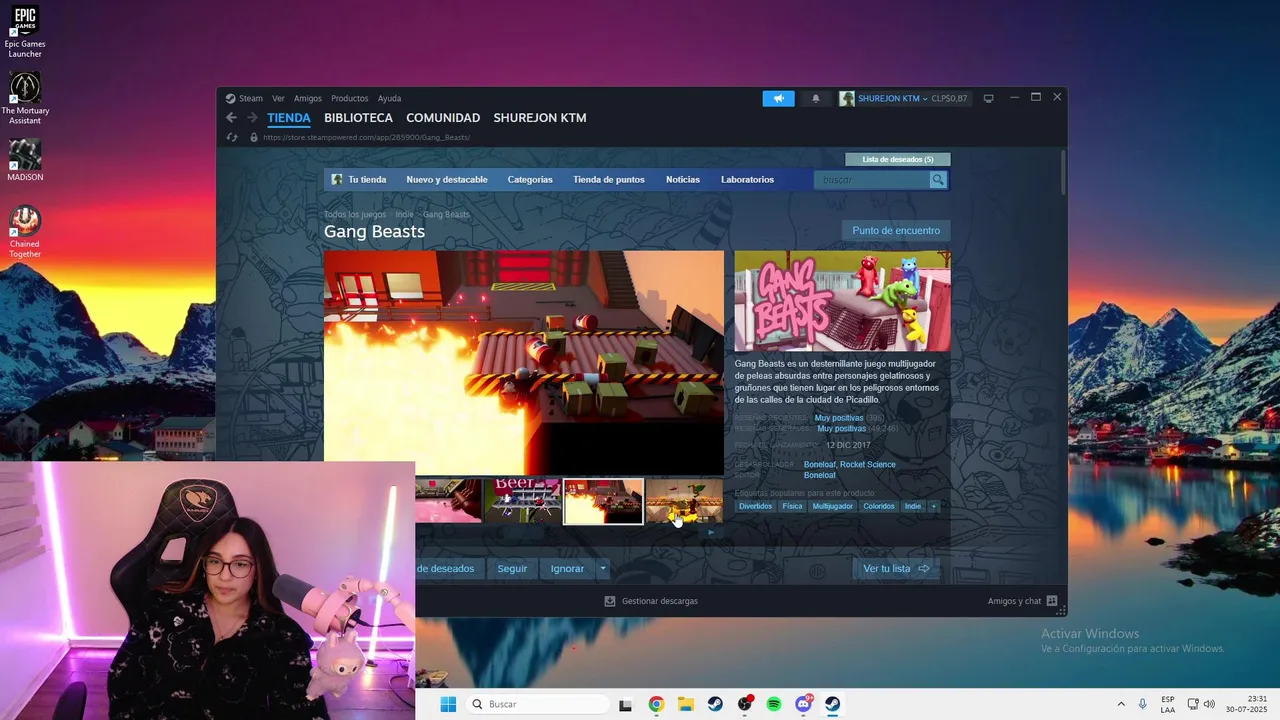Click the Todos los juegos breadcrumb
This screenshot has height=720, width=1280.
pos(355,214)
